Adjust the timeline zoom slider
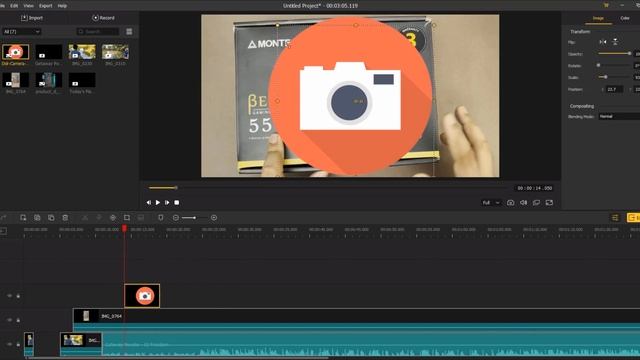 click(x=194, y=218)
